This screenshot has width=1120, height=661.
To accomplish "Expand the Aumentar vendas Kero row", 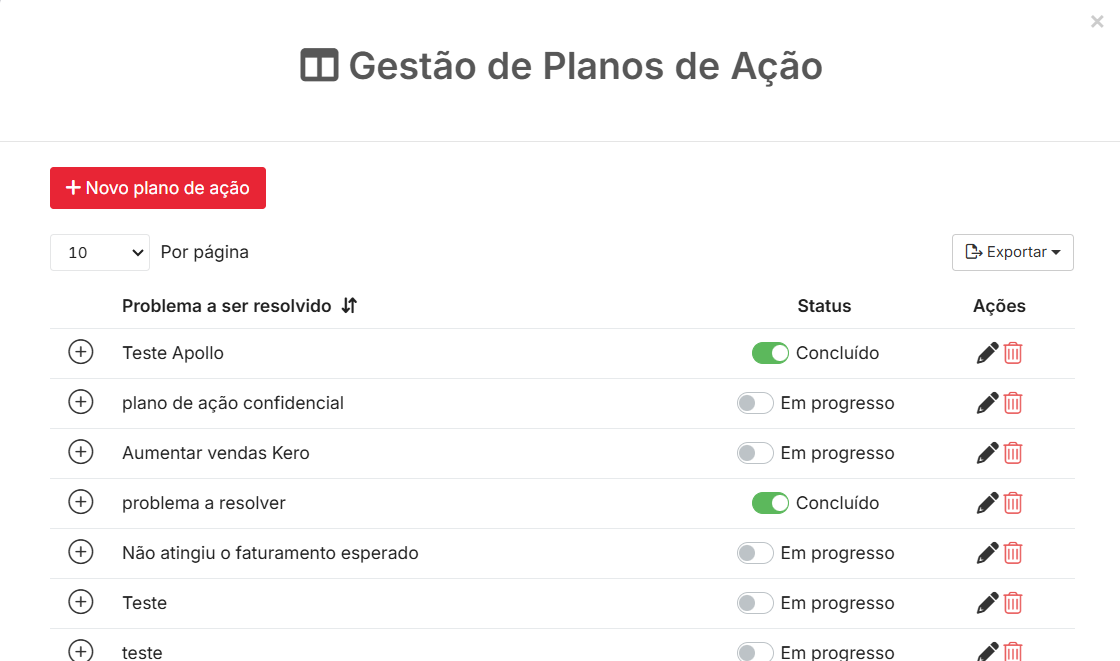I will 81,452.
